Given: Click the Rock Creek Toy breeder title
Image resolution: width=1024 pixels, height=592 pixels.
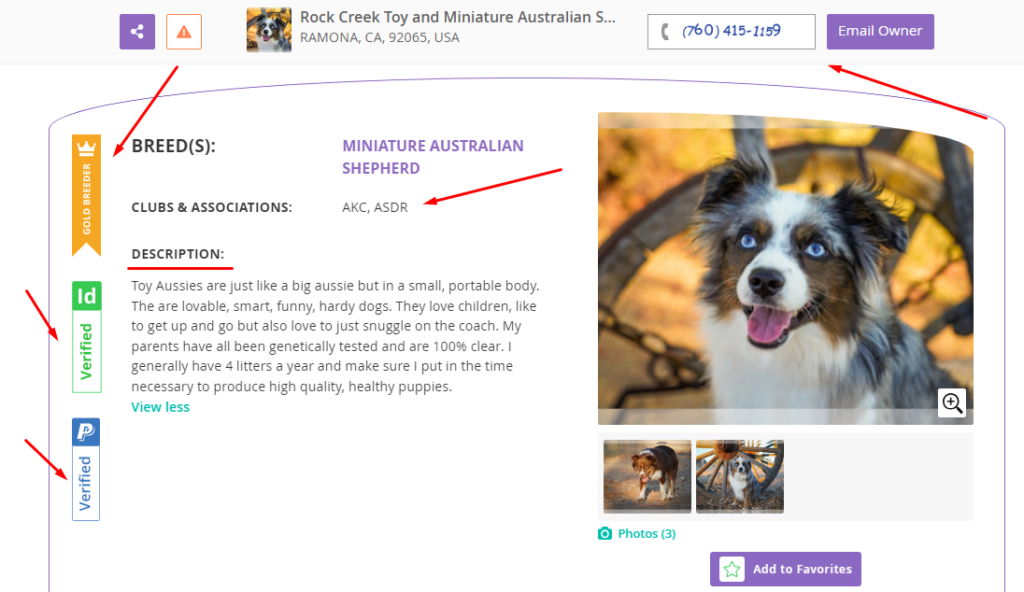Looking at the screenshot, I should tap(458, 18).
